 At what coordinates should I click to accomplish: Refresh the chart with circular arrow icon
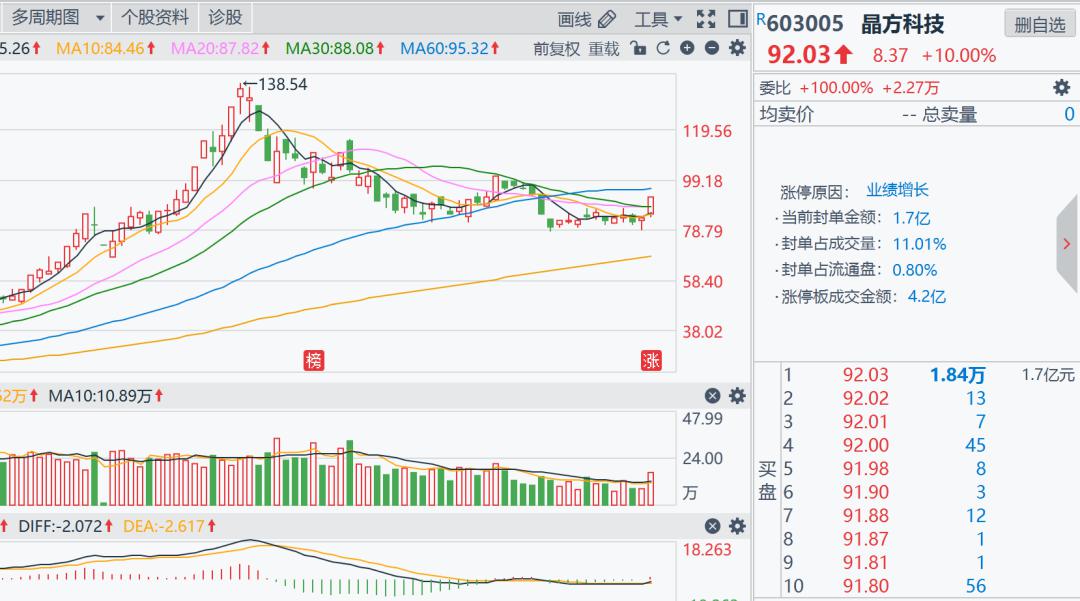point(663,48)
